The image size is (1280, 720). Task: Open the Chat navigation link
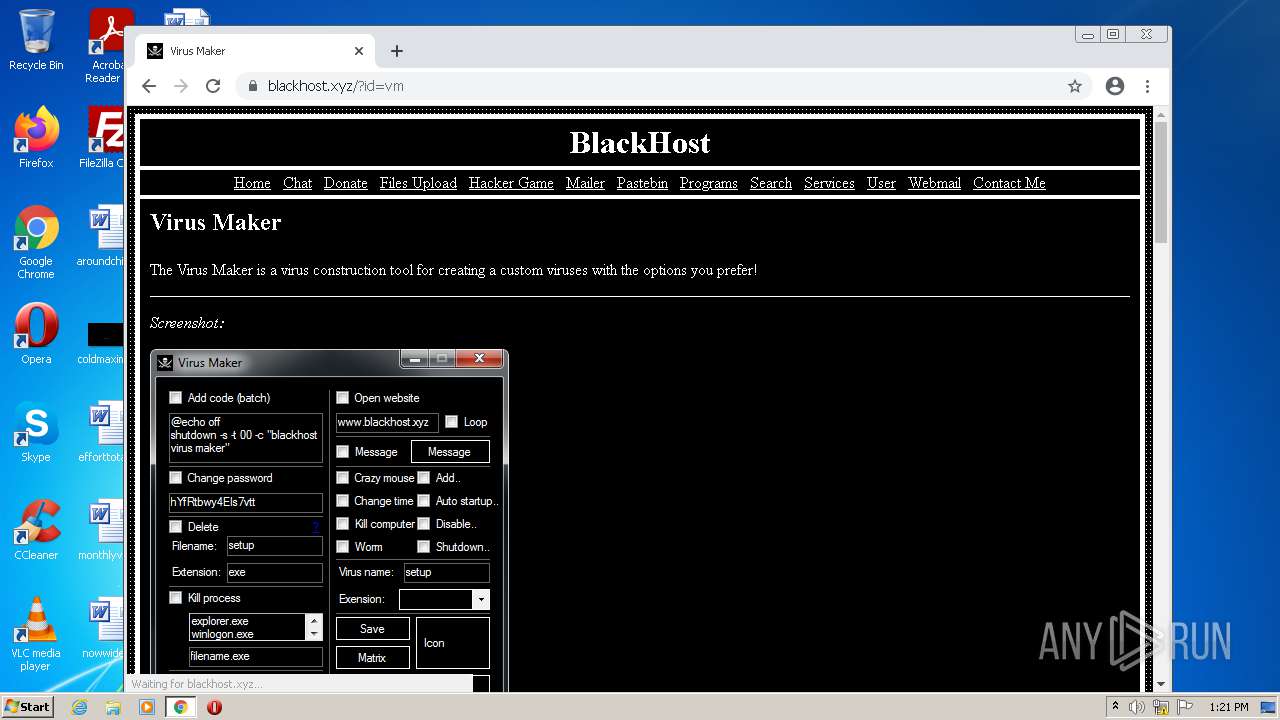297,183
